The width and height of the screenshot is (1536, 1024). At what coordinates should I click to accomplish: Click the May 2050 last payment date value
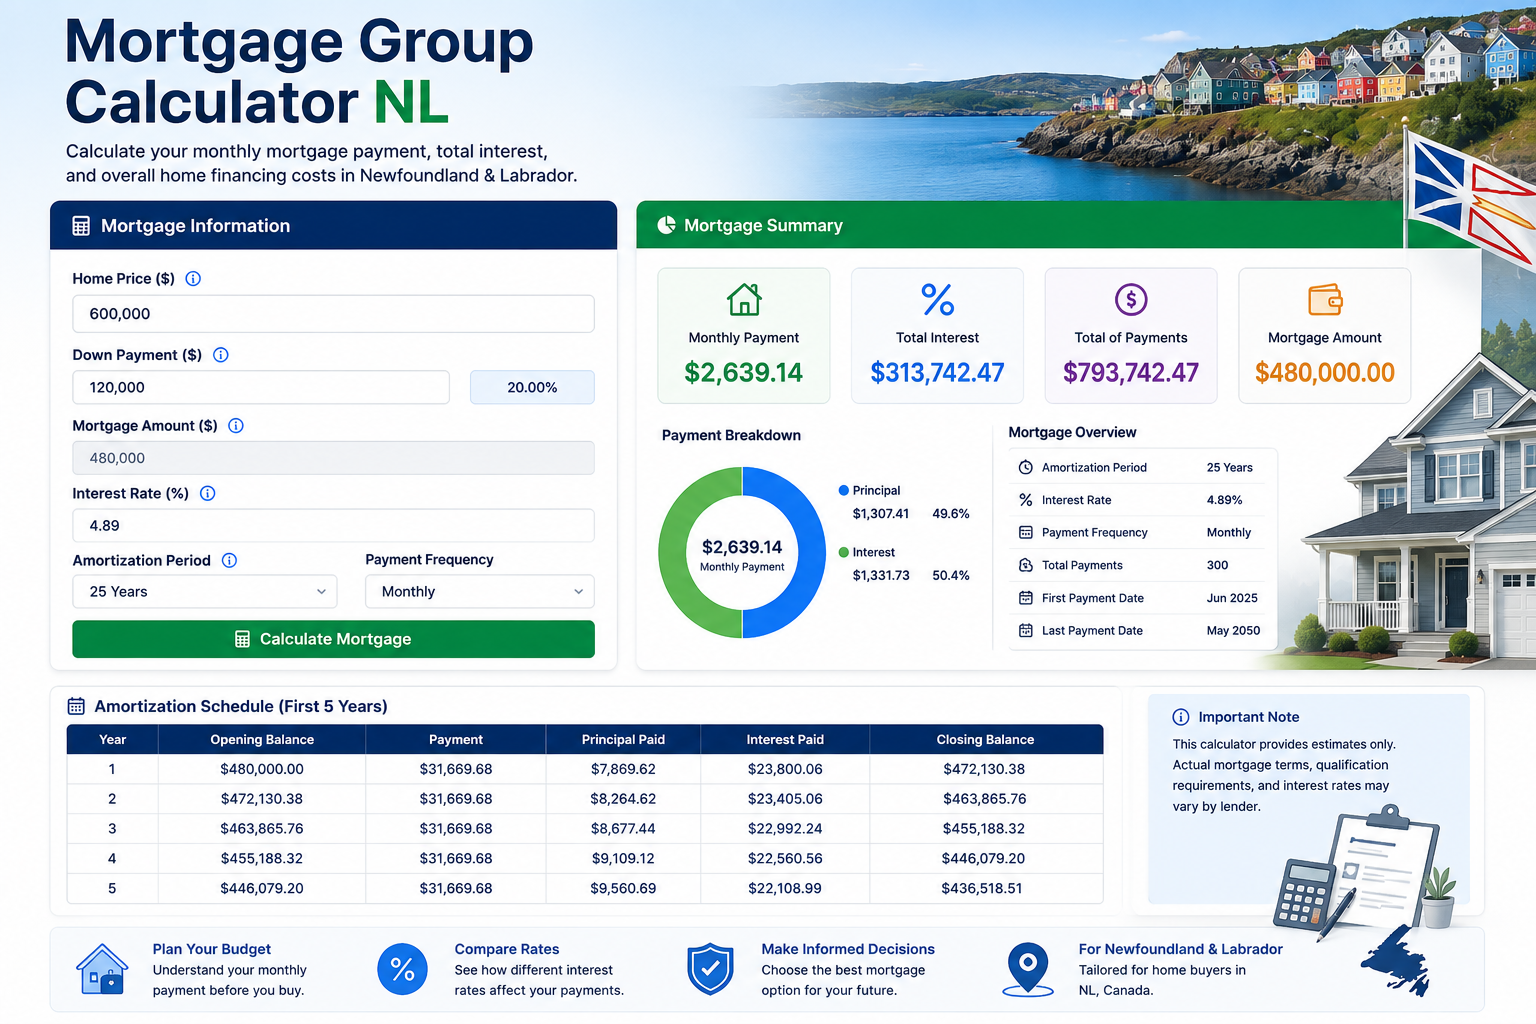(x=1233, y=631)
